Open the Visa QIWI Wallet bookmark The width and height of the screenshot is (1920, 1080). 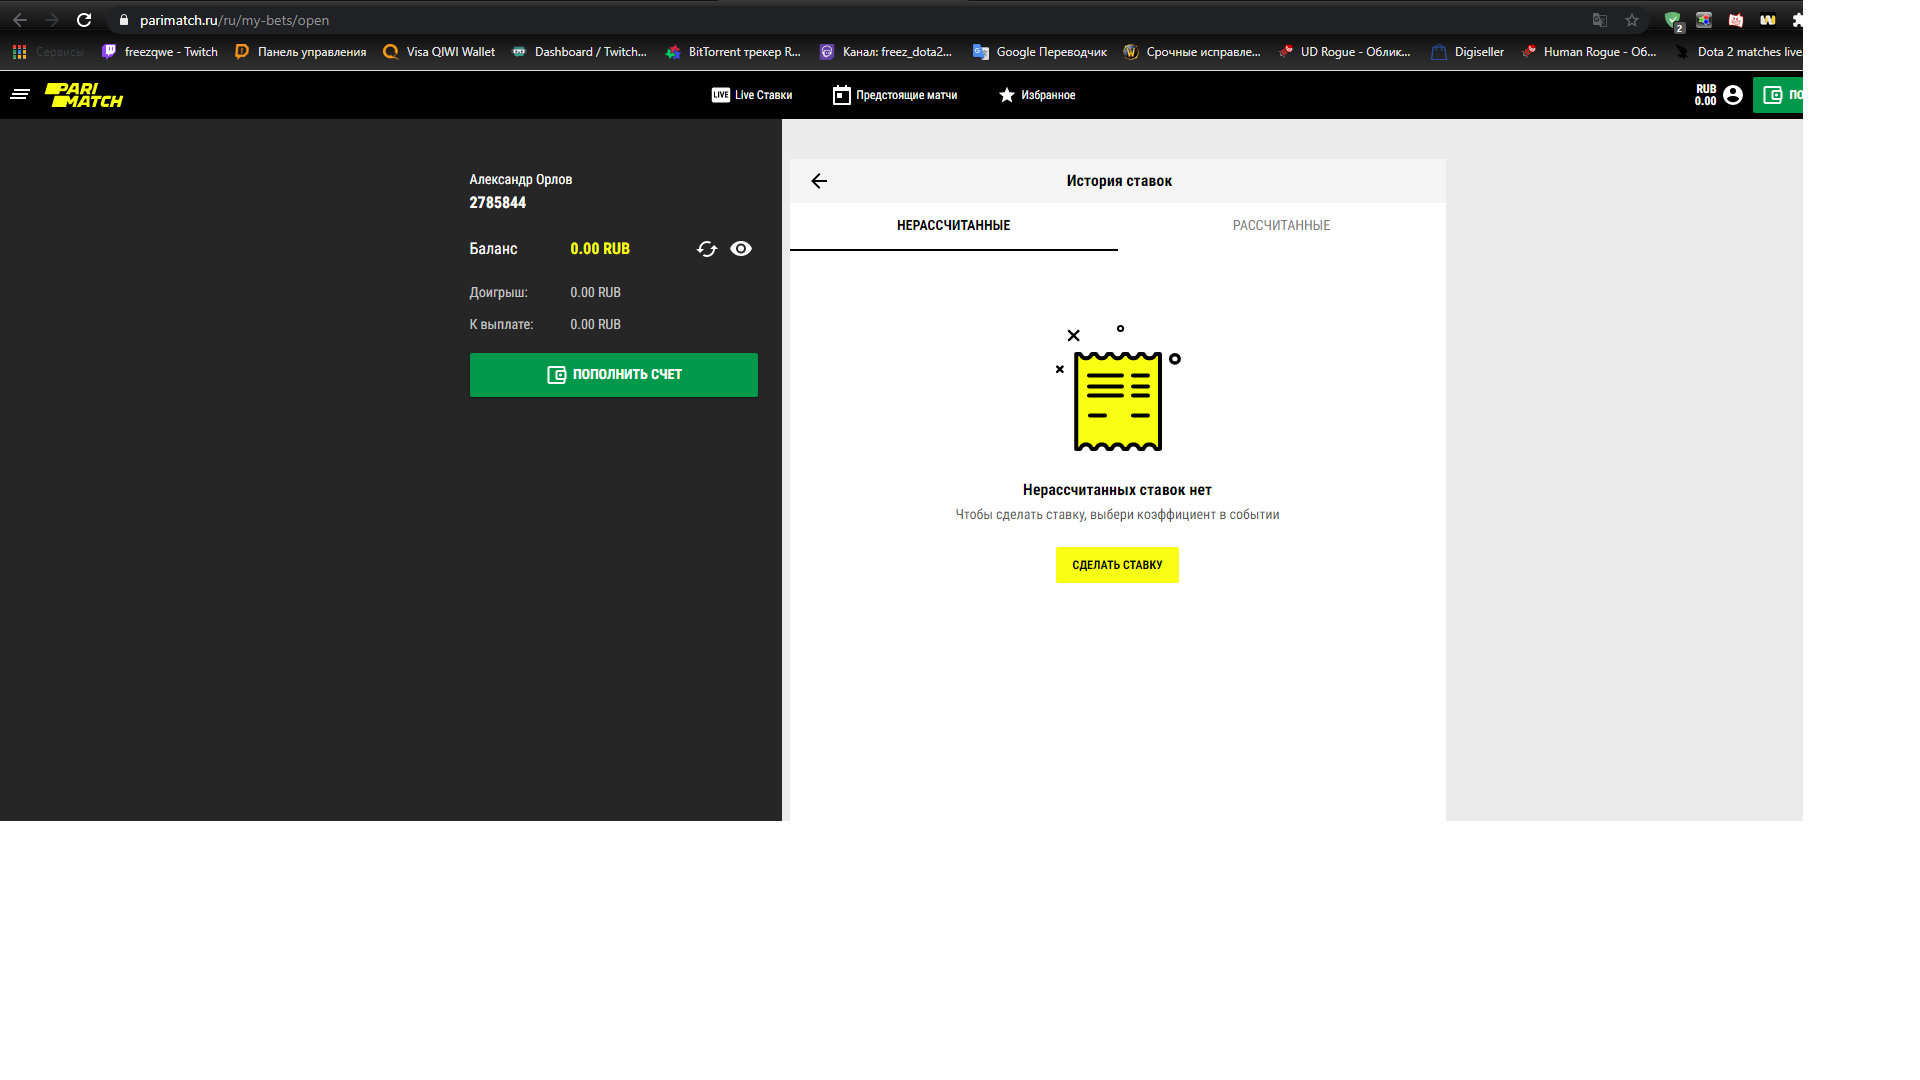439,52
